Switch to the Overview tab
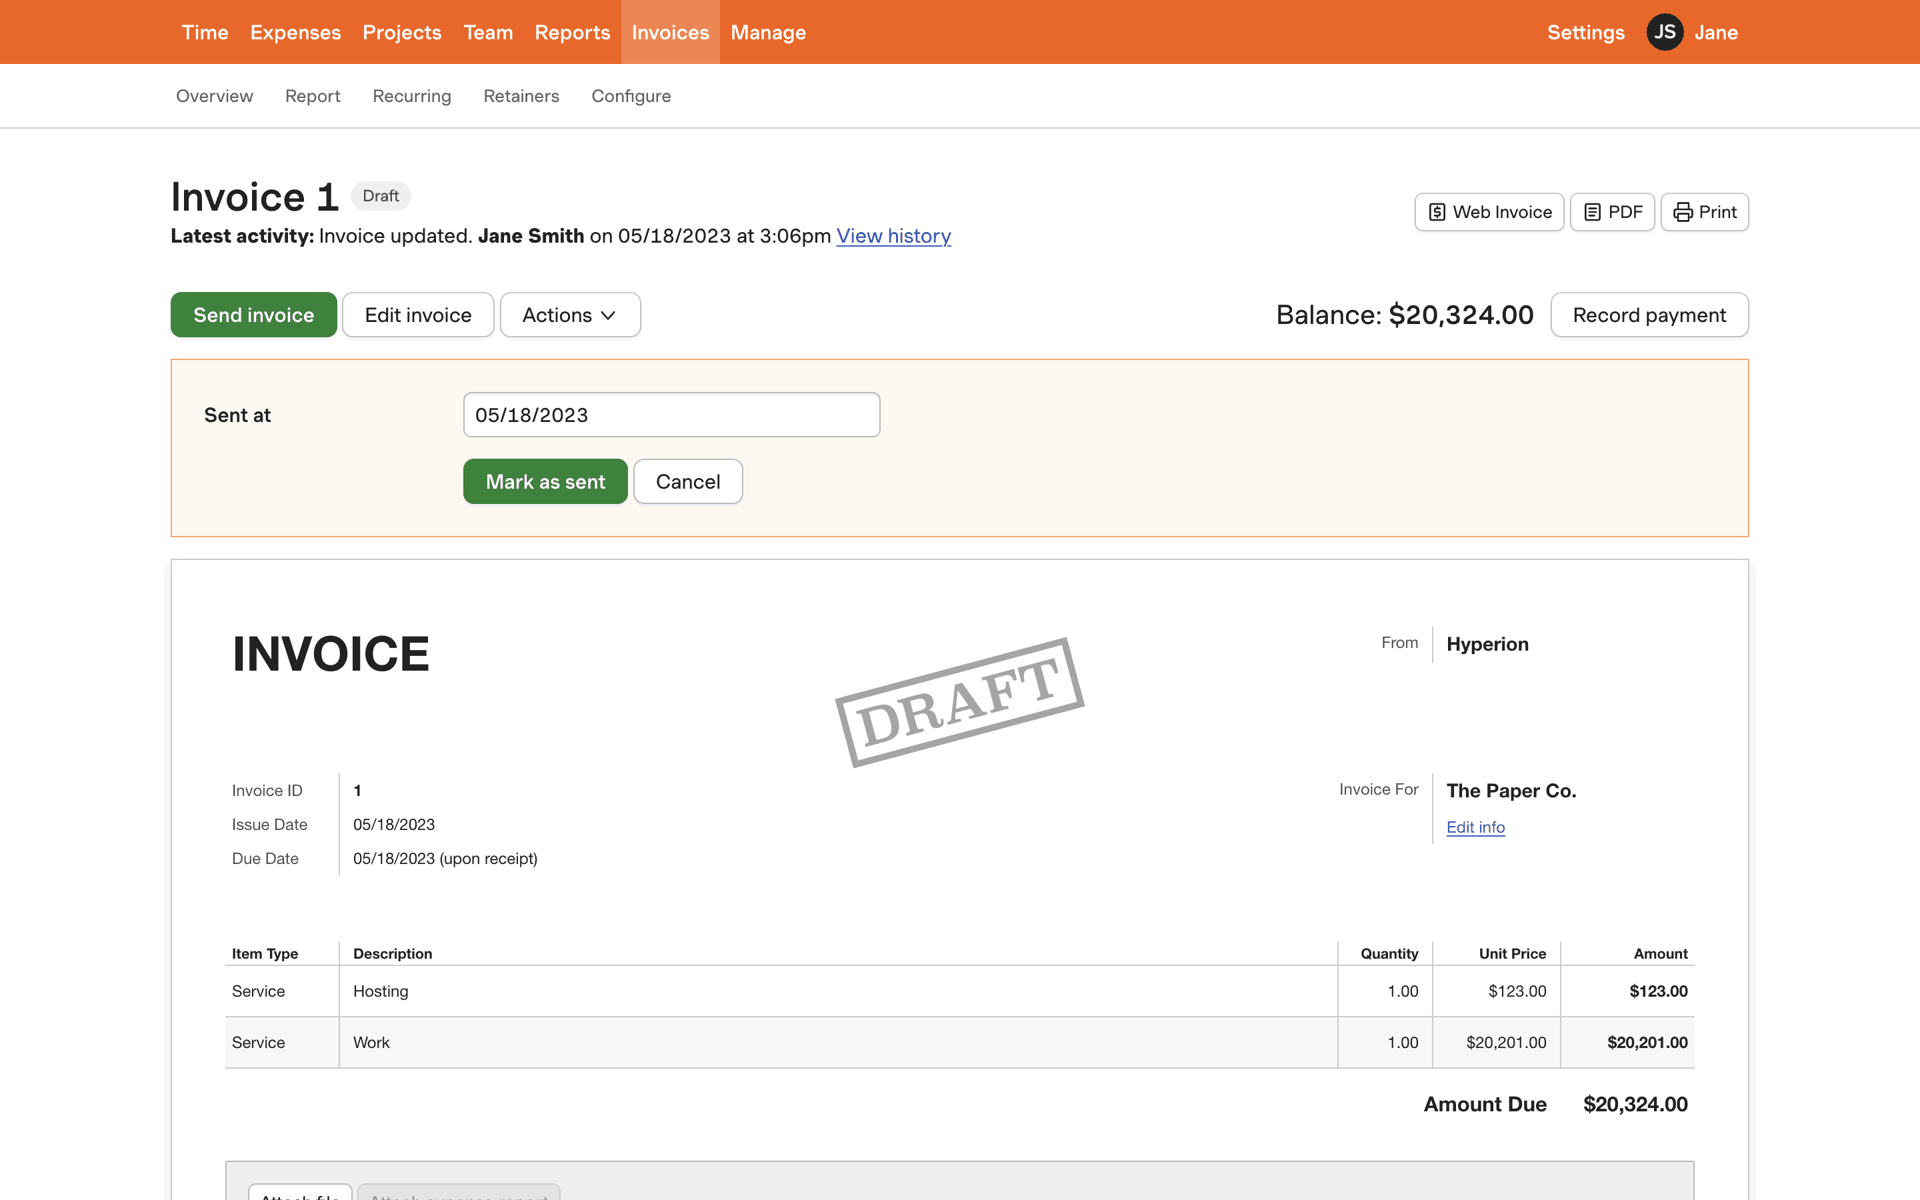1920x1200 pixels. coord(215,96)
